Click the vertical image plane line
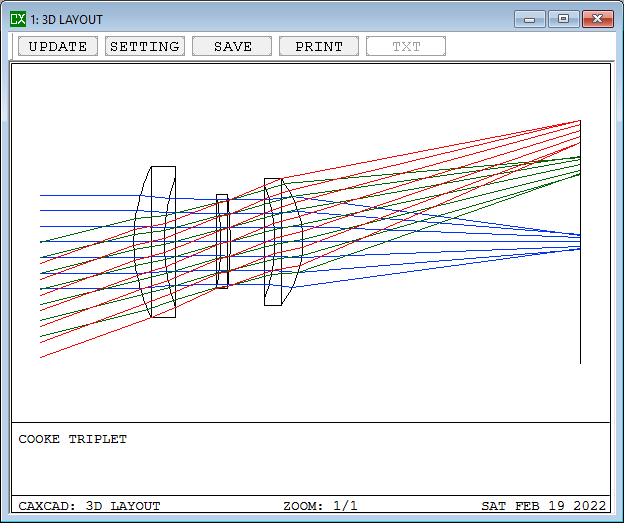Screen dimensions: 624x523 point(580,242)
